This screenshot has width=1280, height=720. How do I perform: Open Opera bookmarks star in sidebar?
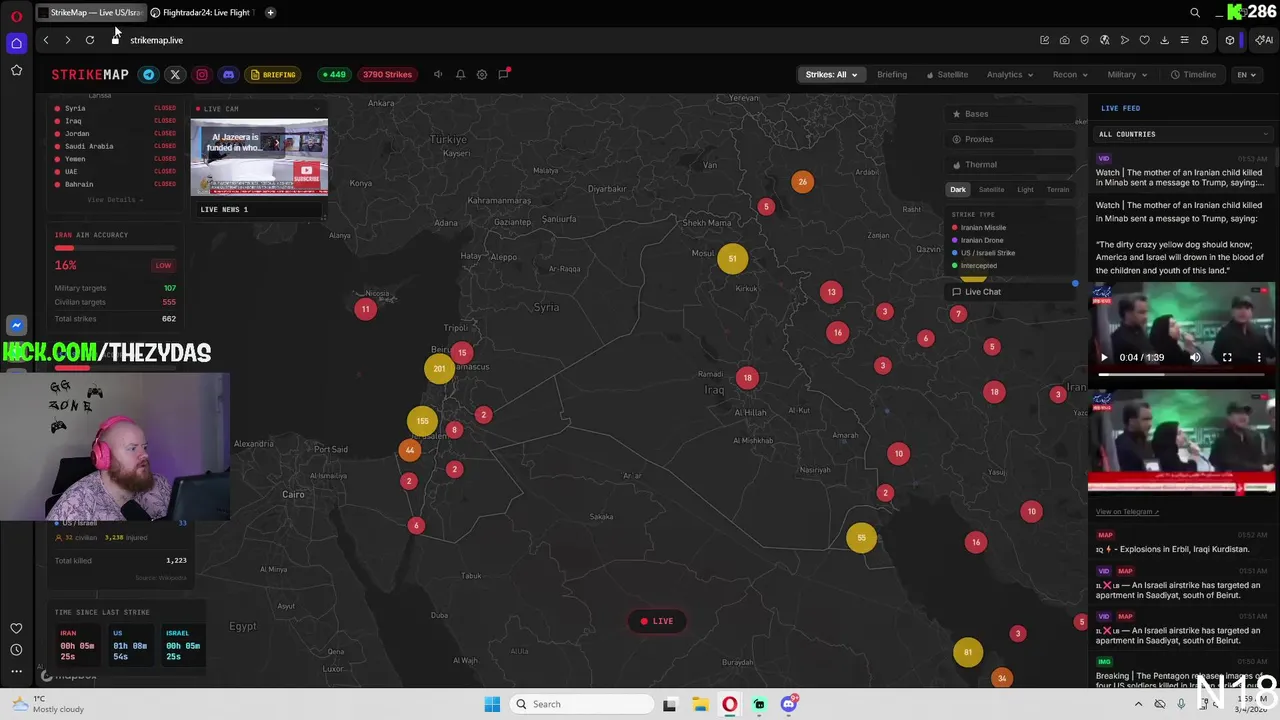coord(16,70)
